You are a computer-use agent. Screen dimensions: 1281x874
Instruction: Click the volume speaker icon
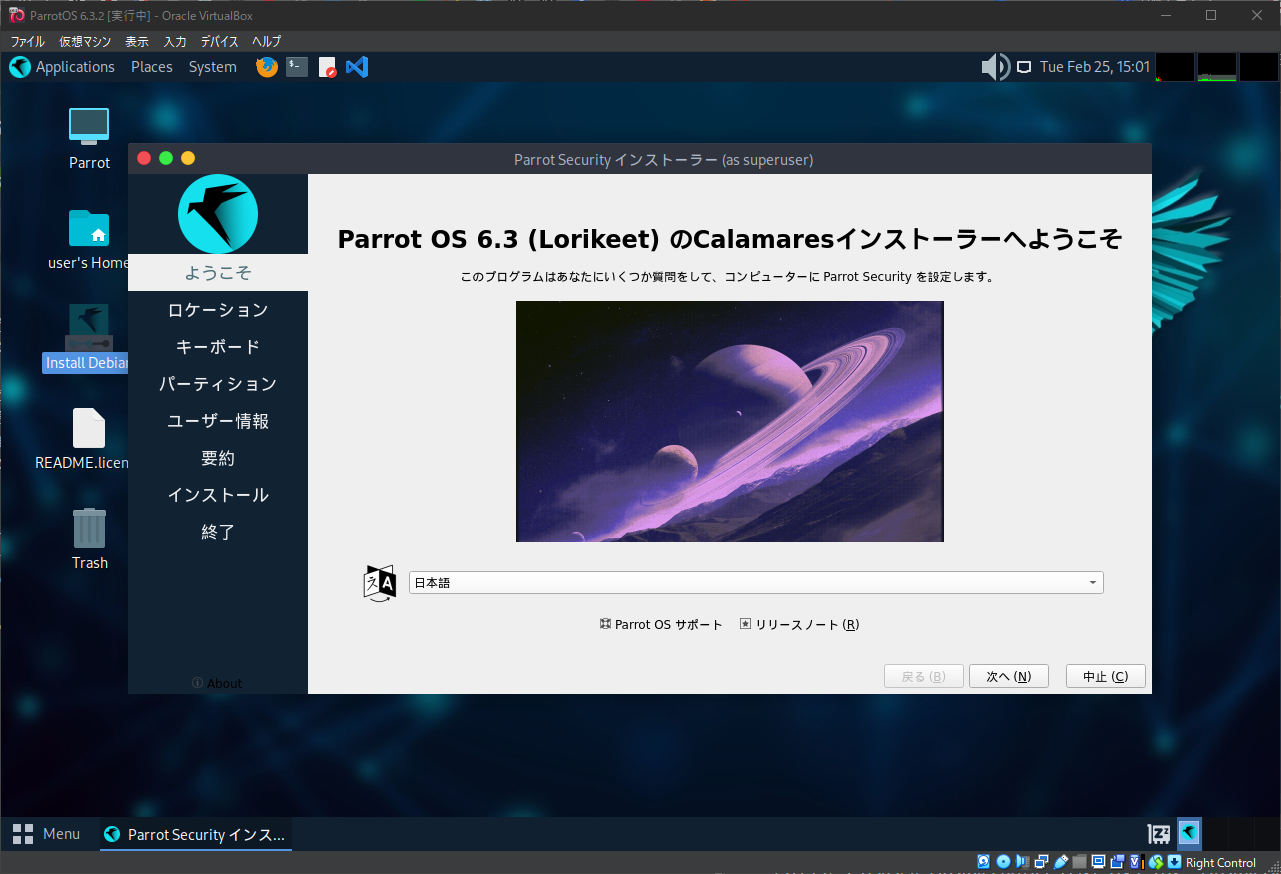coord(996,67)
